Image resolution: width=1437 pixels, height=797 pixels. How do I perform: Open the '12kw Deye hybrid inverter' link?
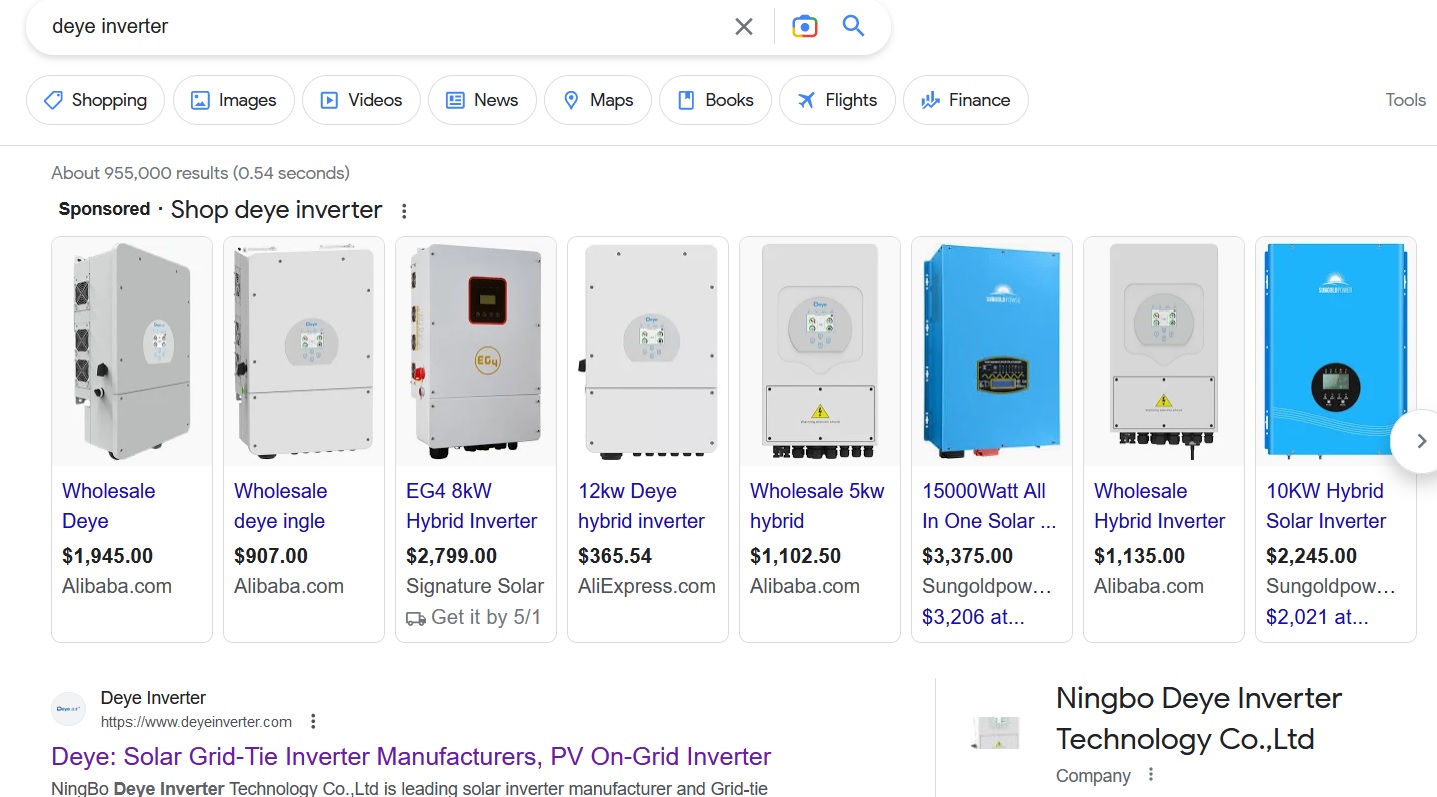coord(642,506)
